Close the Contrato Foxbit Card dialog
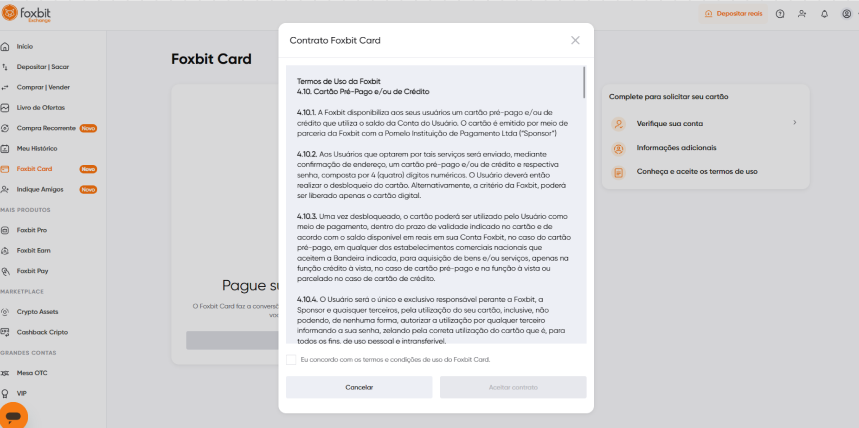859x428 pixels. [575, 40]
